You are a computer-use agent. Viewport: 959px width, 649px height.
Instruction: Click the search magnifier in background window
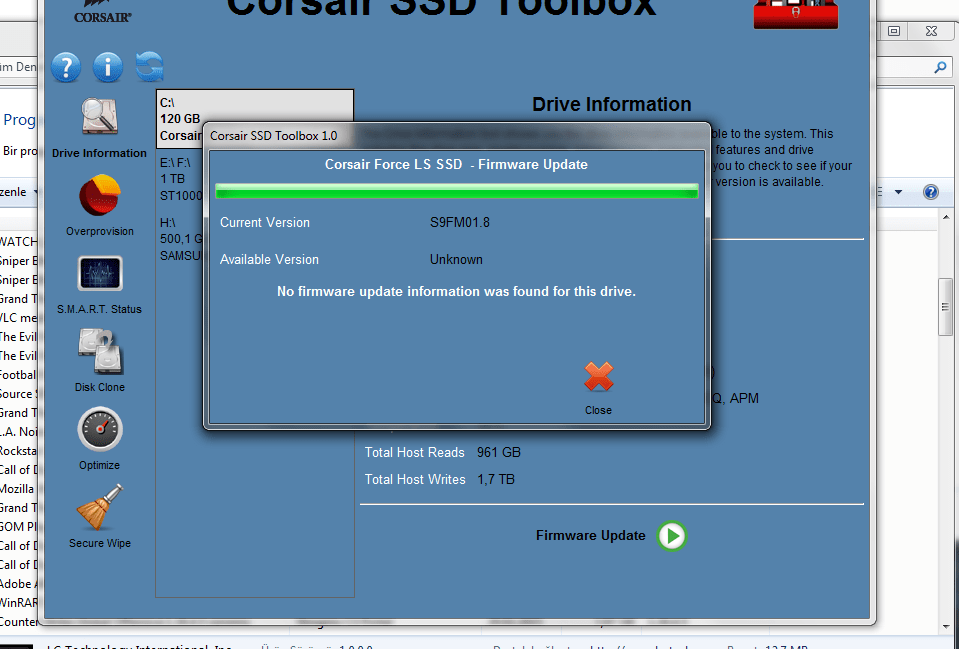(940, 67)
